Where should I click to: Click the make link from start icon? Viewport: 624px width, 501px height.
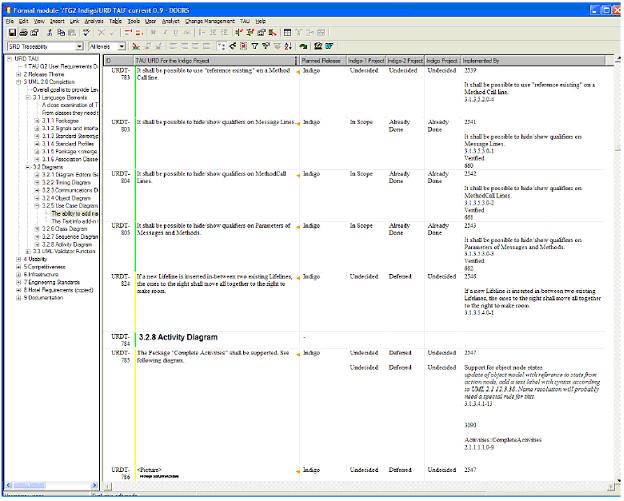pyautogui.click(x=250, y=33)
